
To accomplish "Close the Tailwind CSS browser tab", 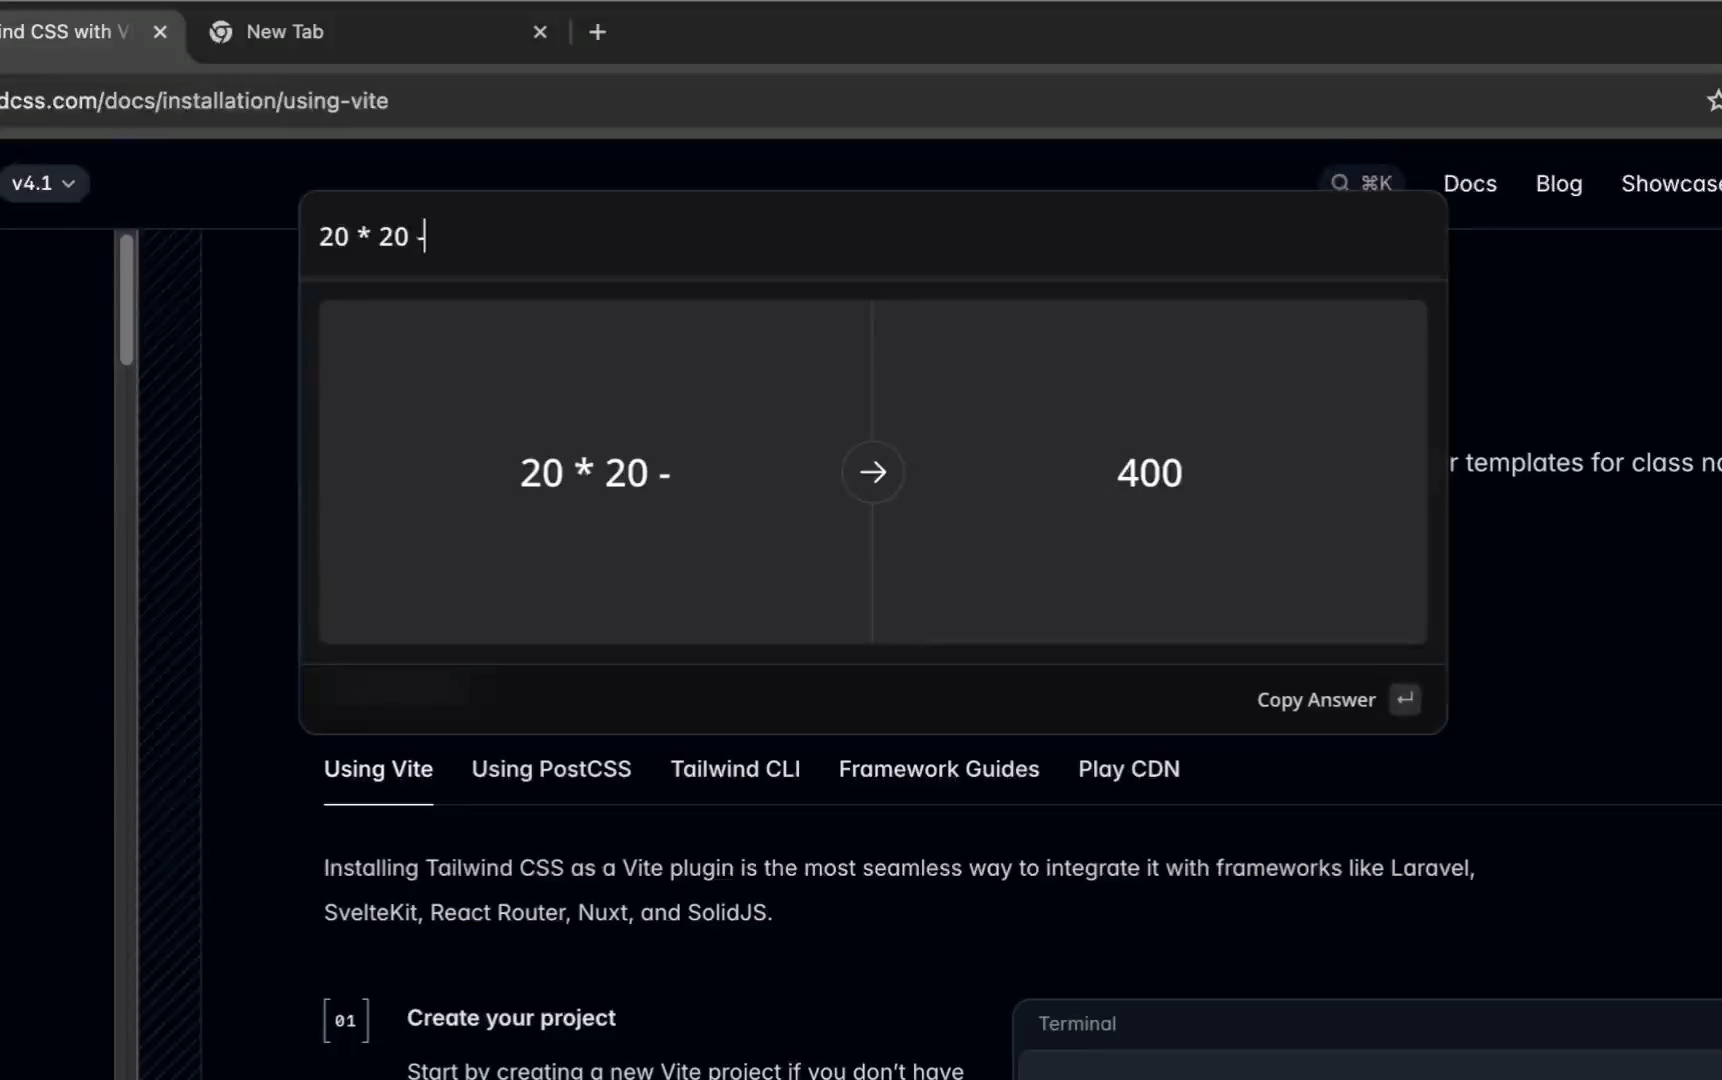I will tap(160, 32).
